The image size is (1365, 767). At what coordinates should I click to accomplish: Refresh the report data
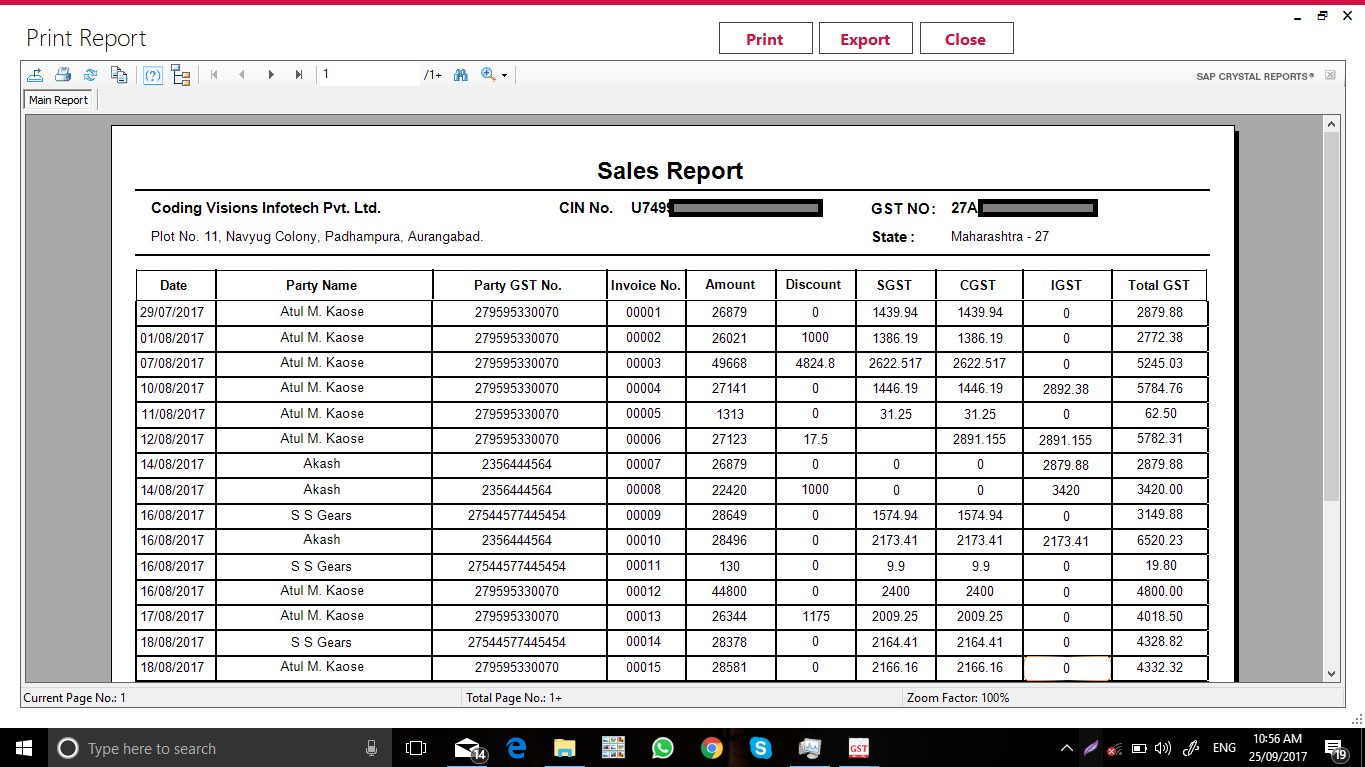(90, 74)
